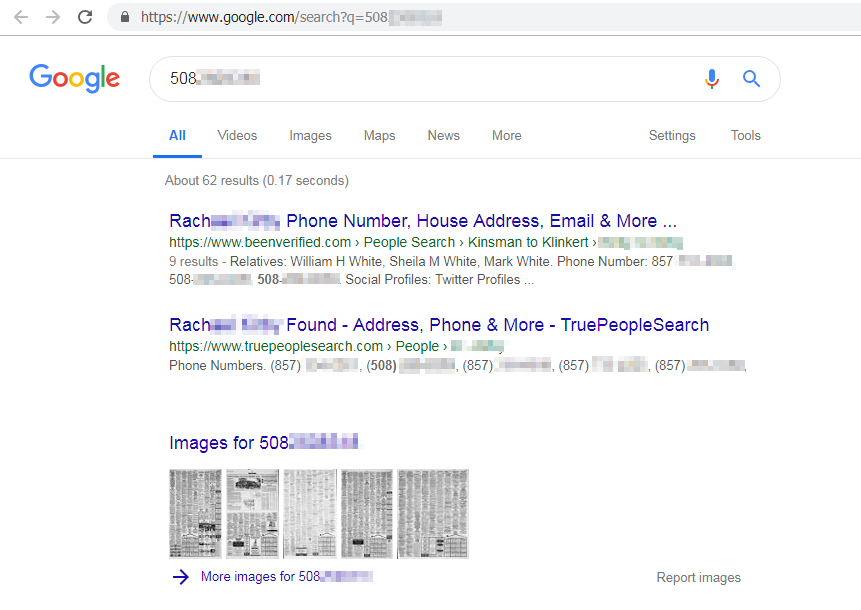Open the second newspaper image thumbnail

pos(253,514)
